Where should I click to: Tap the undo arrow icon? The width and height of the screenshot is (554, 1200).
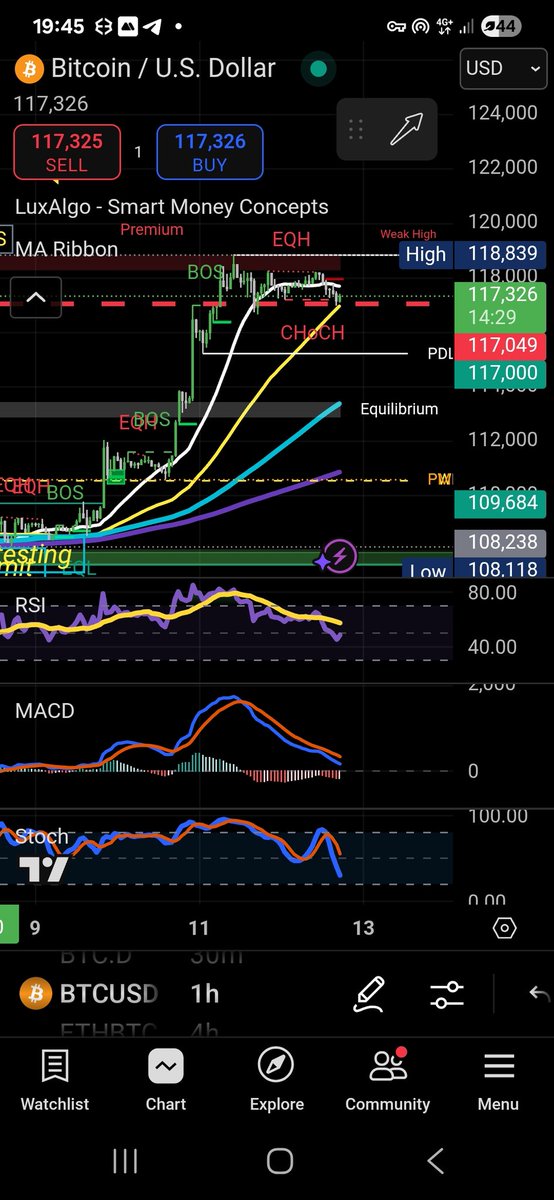pos(539,994)
